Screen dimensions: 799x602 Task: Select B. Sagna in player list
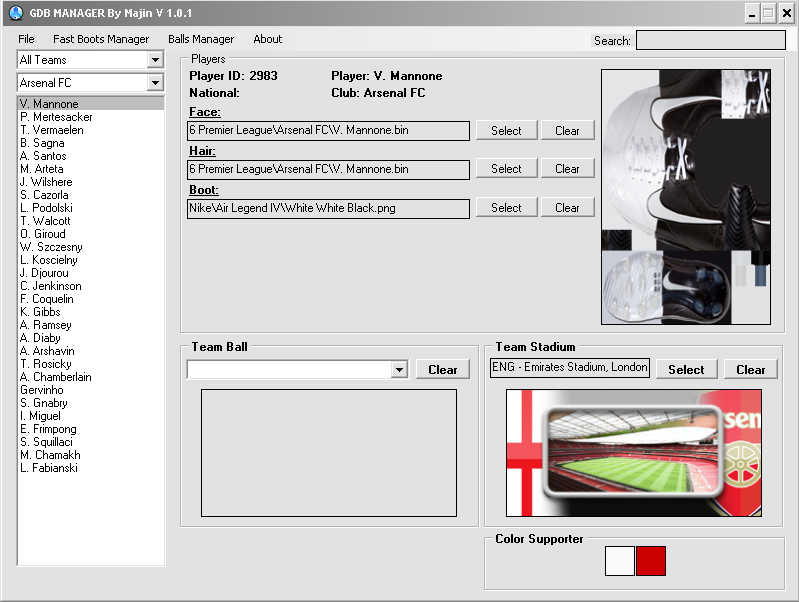[91, 143]
